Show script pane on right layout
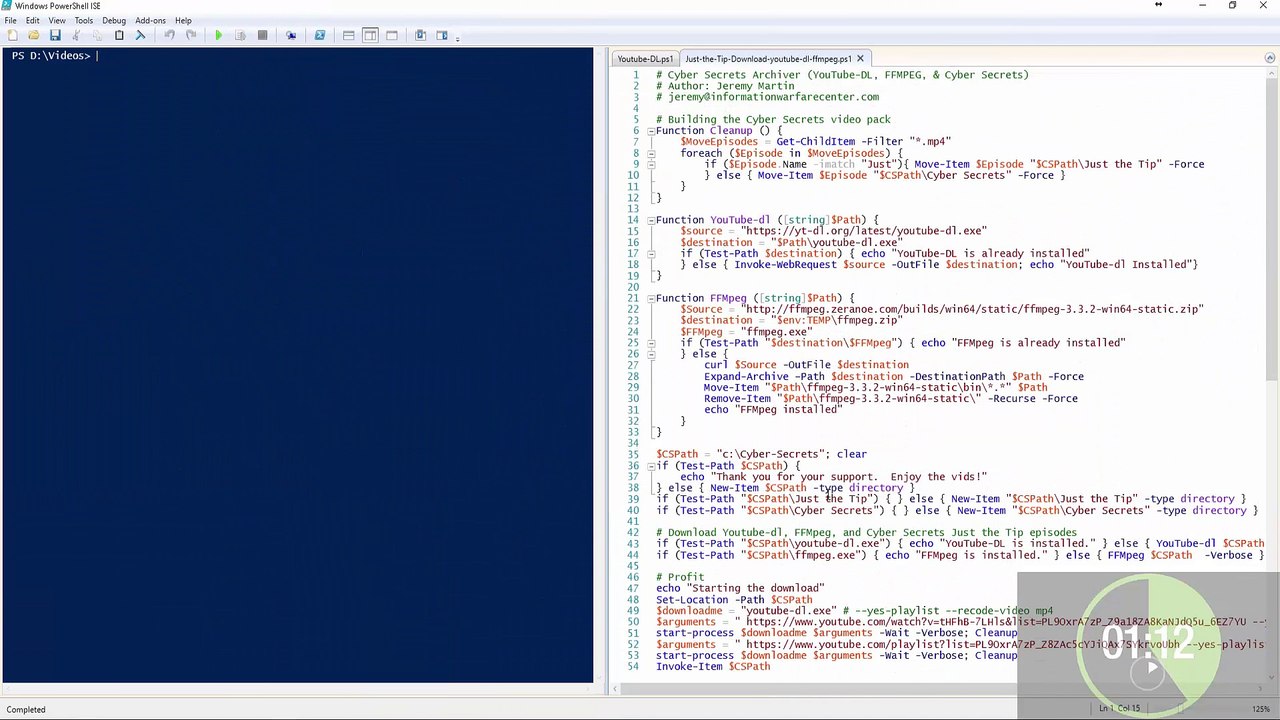 (370, 35)
